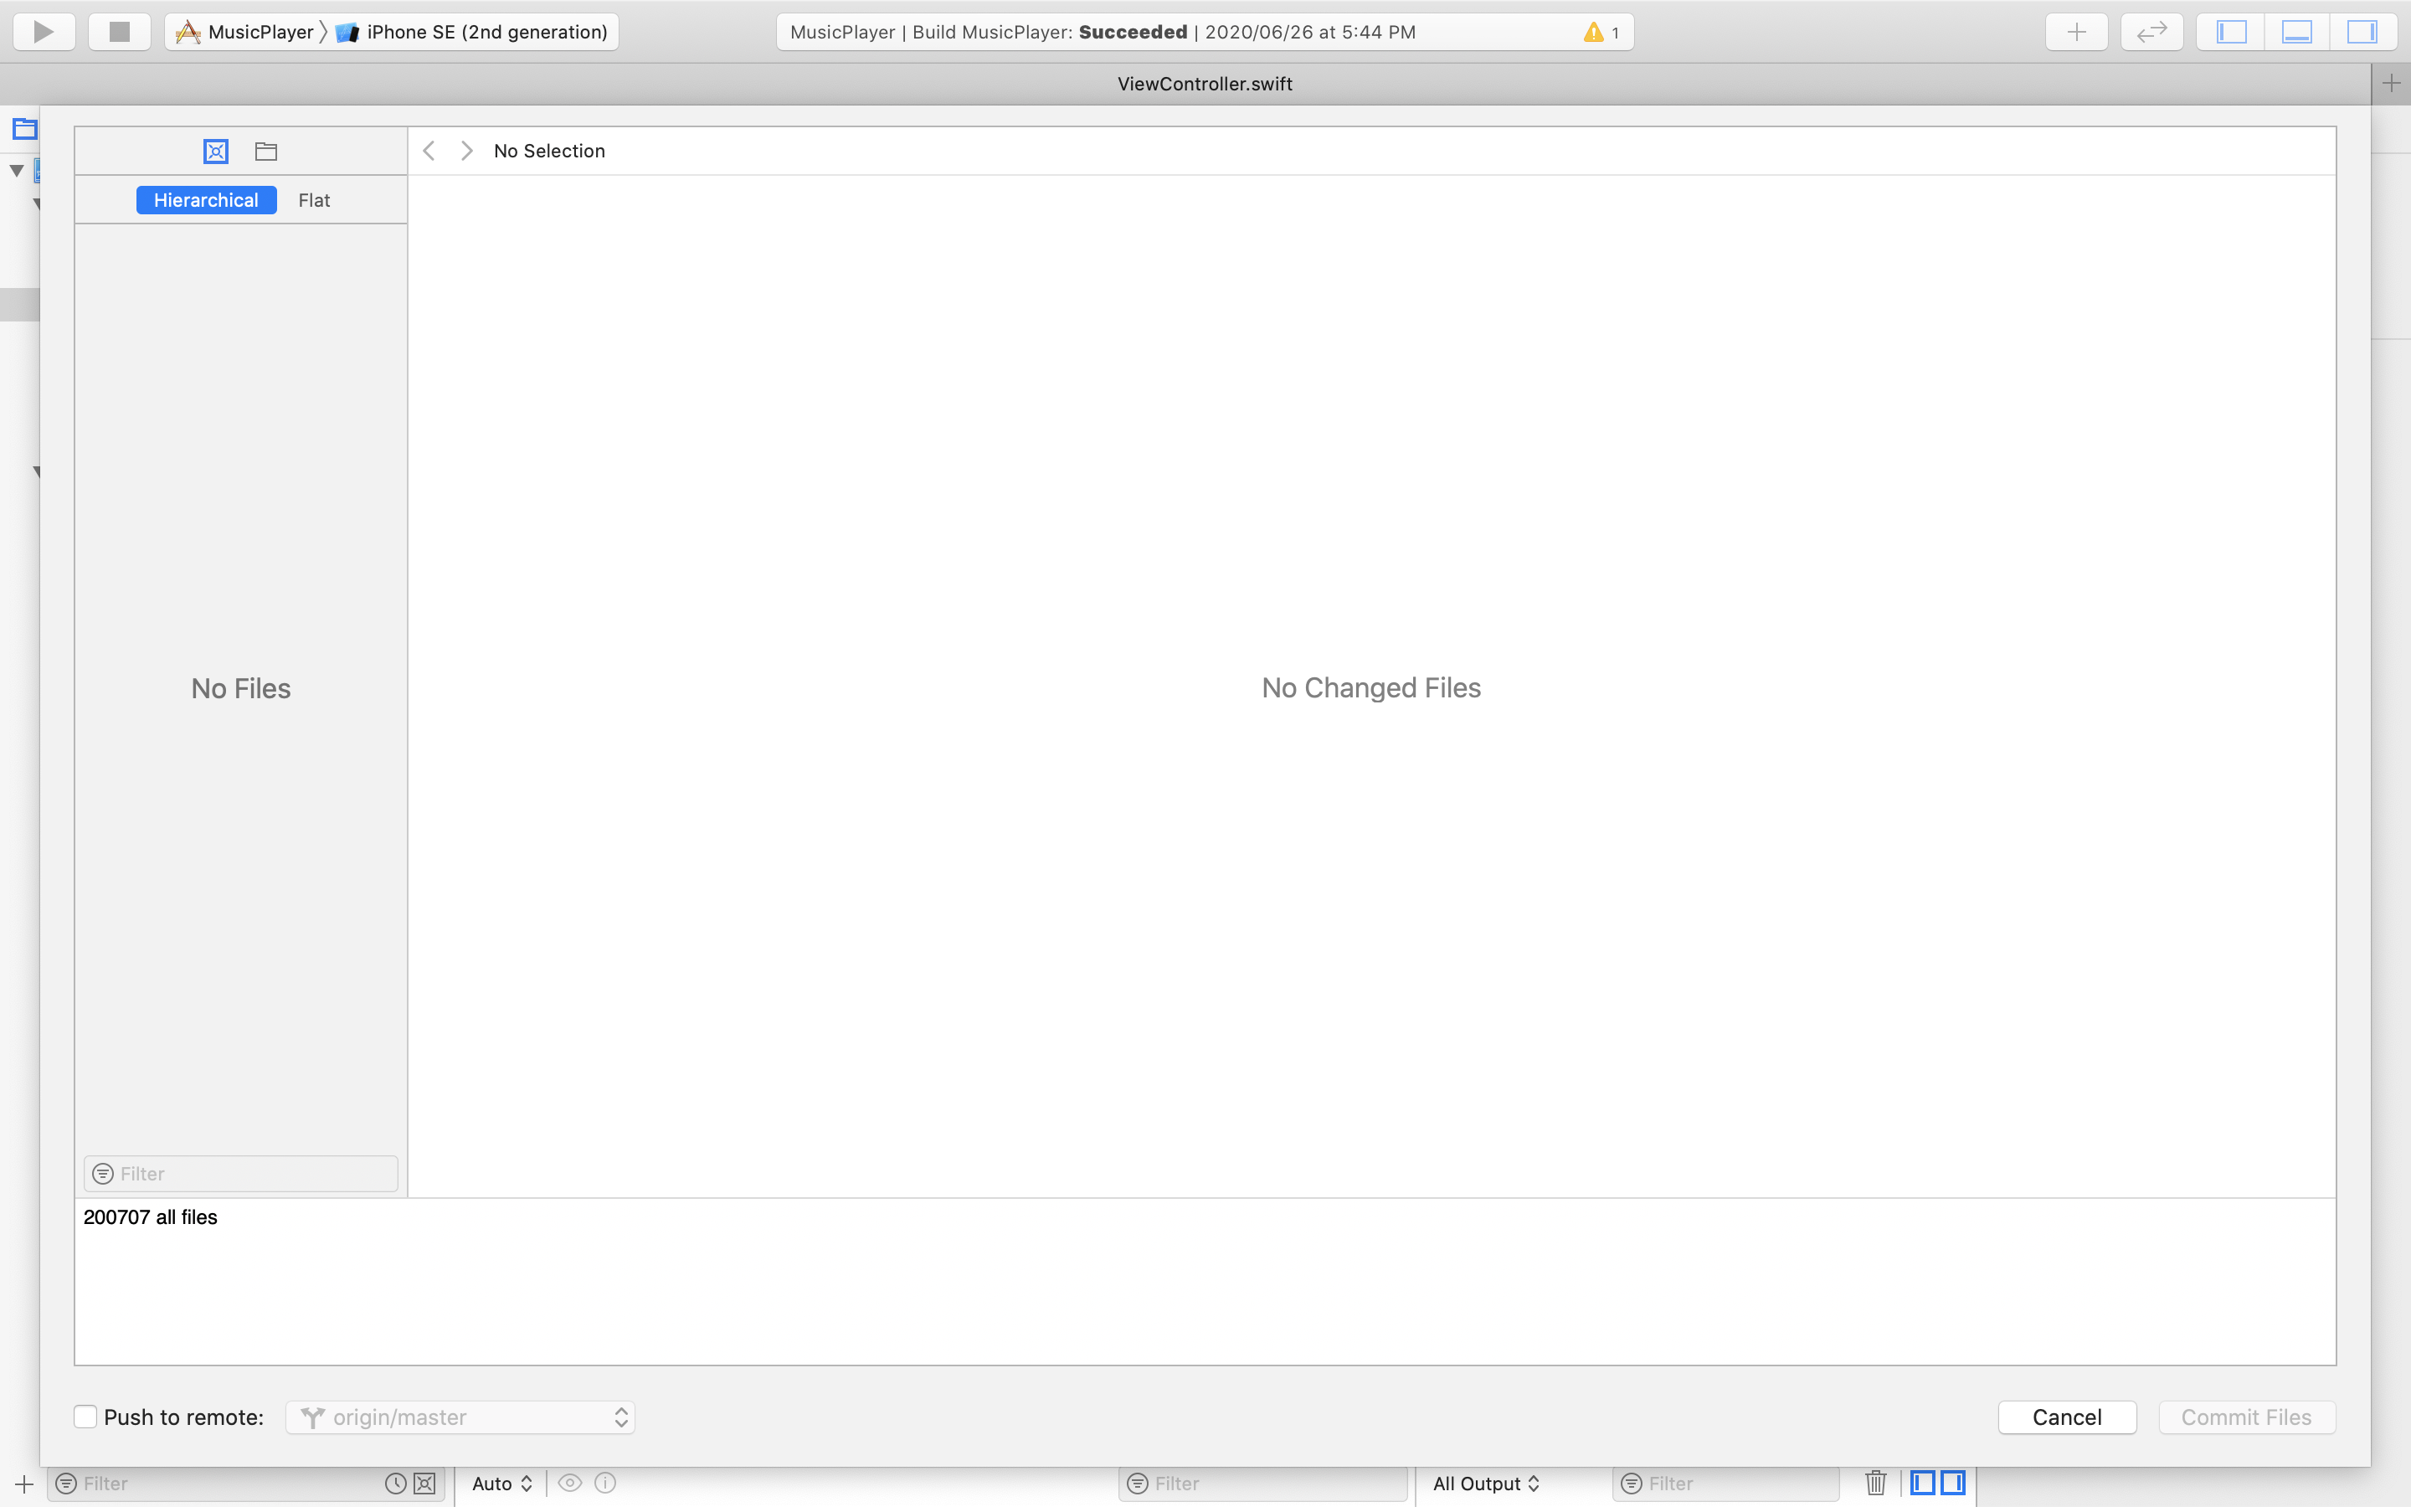Toggle the navigator panel visibility
The height and width of the screenshot is (1512, 2411).
(2231, 31)
